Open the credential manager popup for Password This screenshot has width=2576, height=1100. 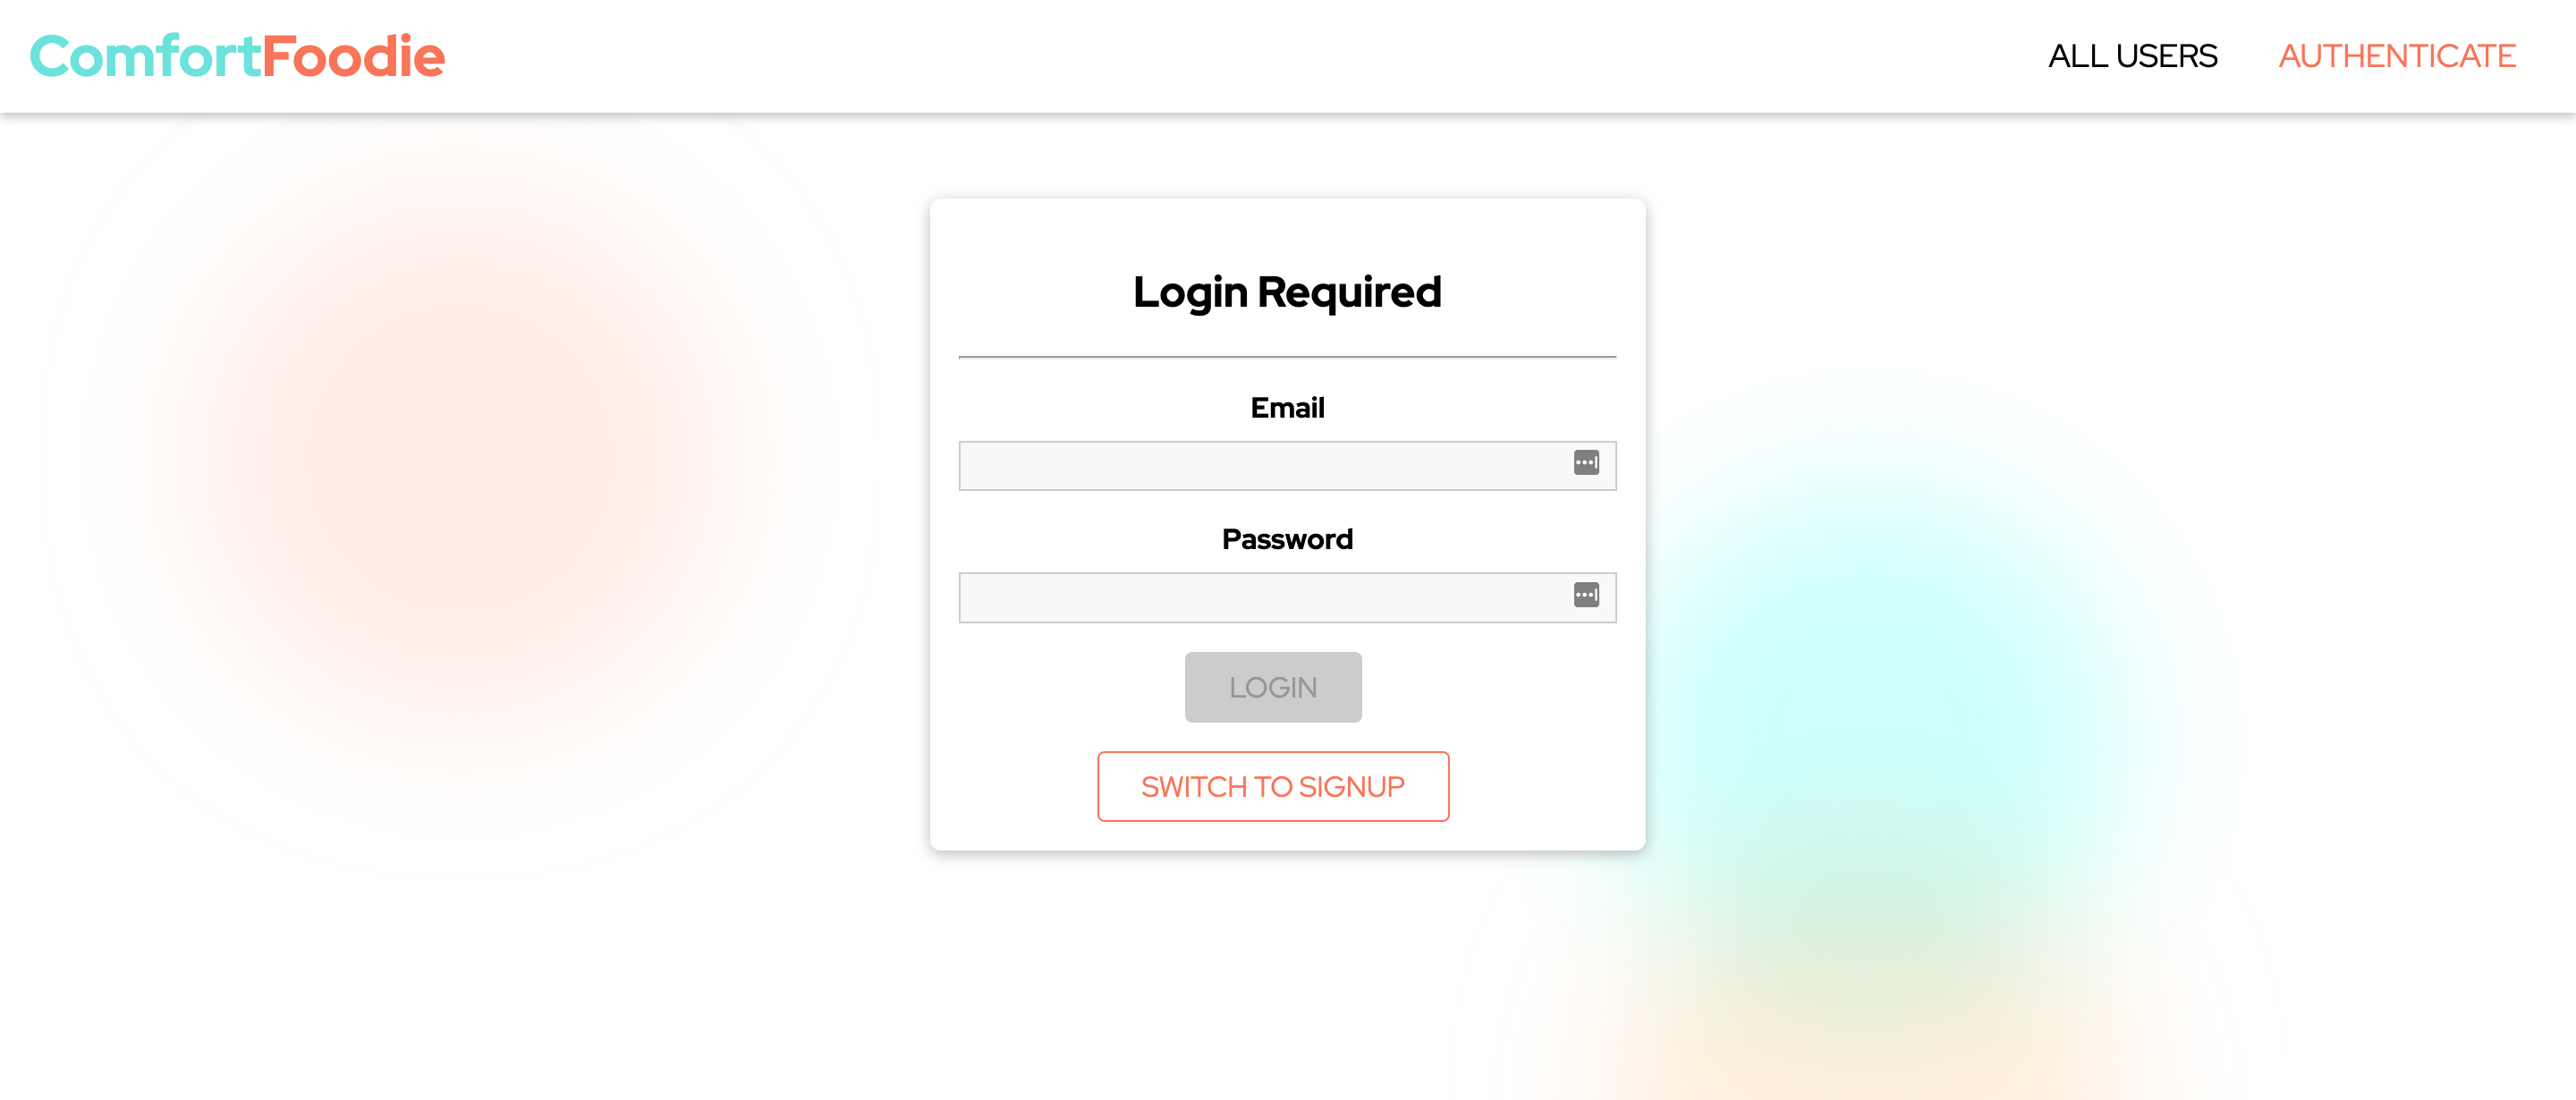pyautogui.click(x=1588, y=596)
